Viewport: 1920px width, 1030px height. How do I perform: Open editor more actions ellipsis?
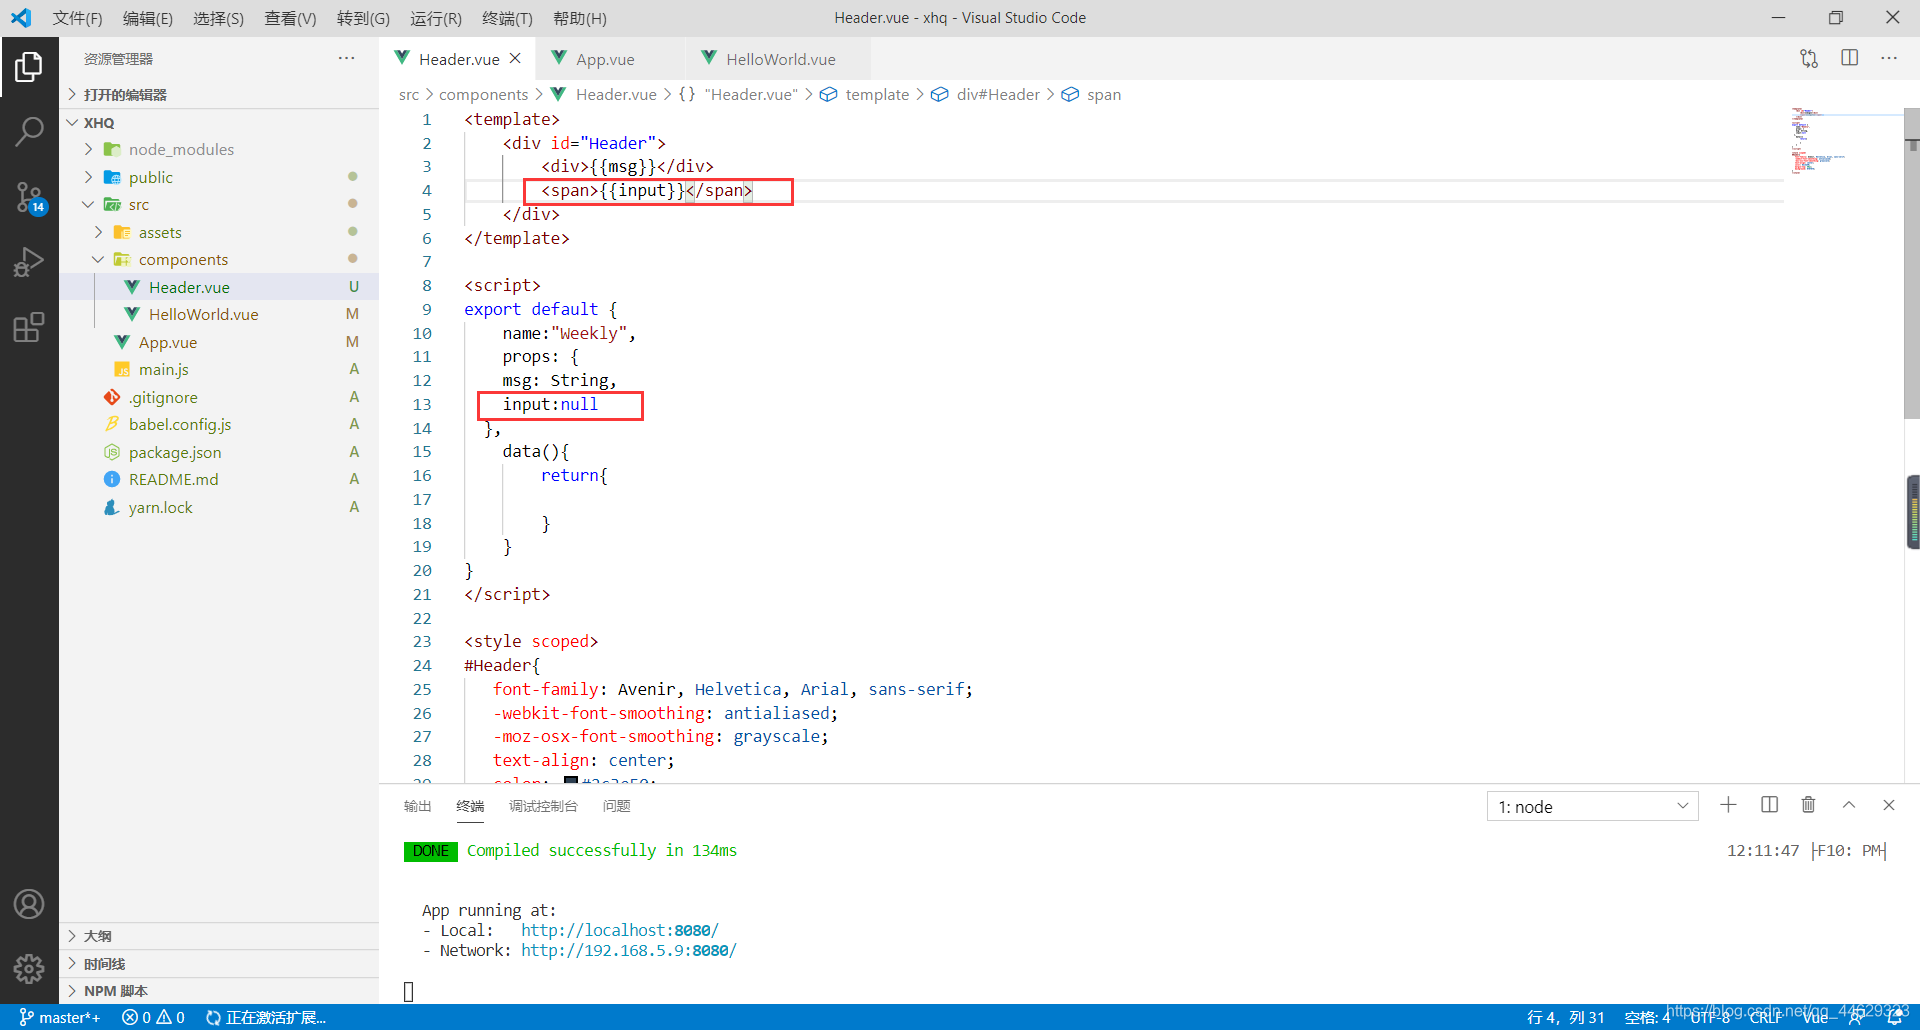pos(1889,58)
